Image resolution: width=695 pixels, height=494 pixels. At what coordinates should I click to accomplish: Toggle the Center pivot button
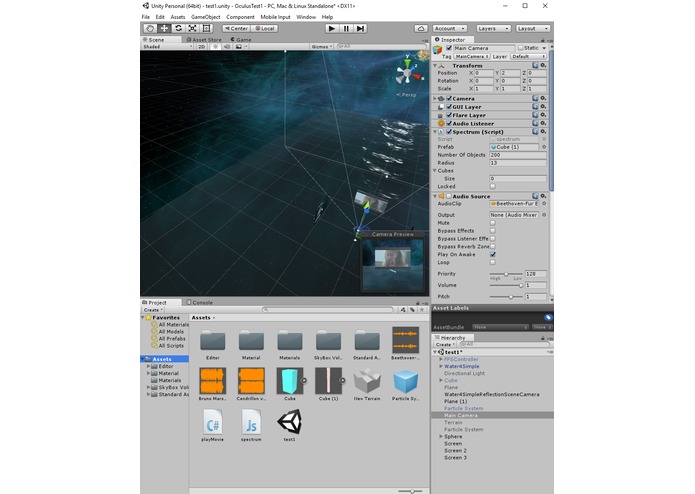coord(236,28)
